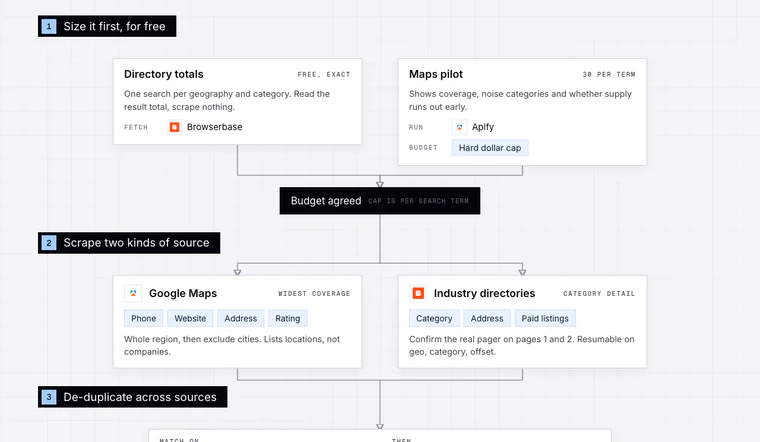Click the 'Scrape two kinds of source' header

coord(129,243)
